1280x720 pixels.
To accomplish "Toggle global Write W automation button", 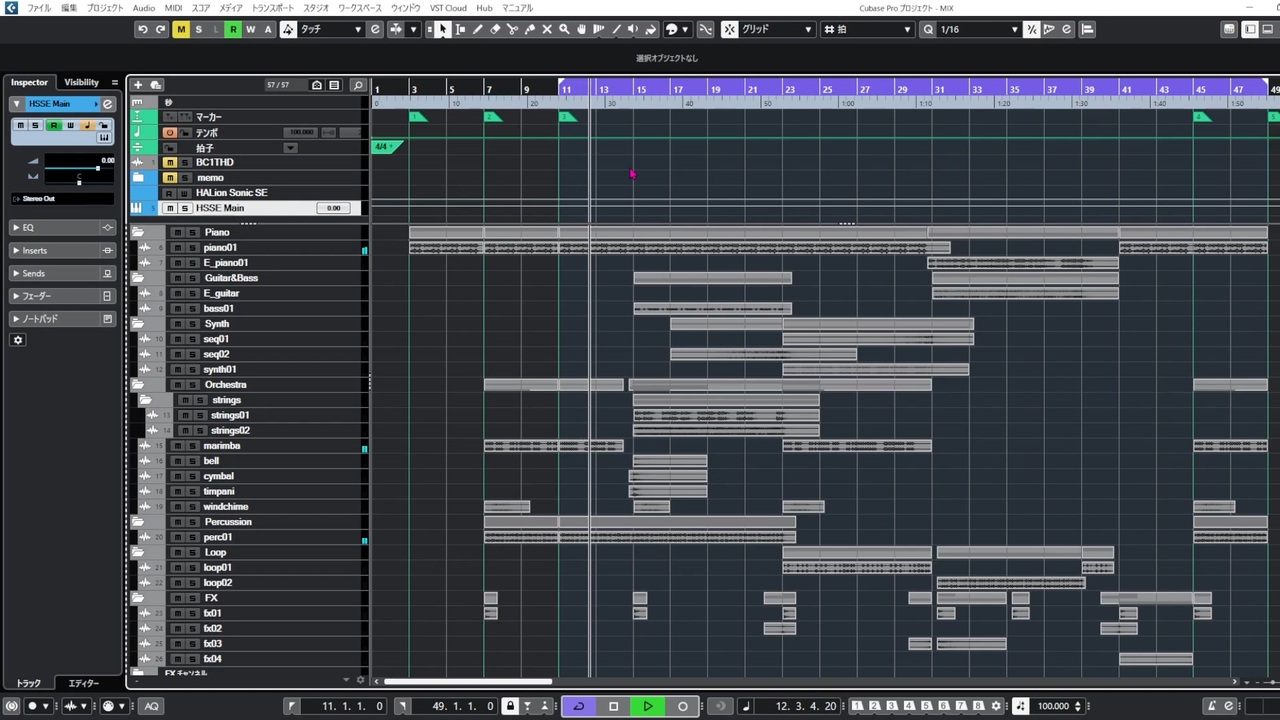I will click(250, 30).
